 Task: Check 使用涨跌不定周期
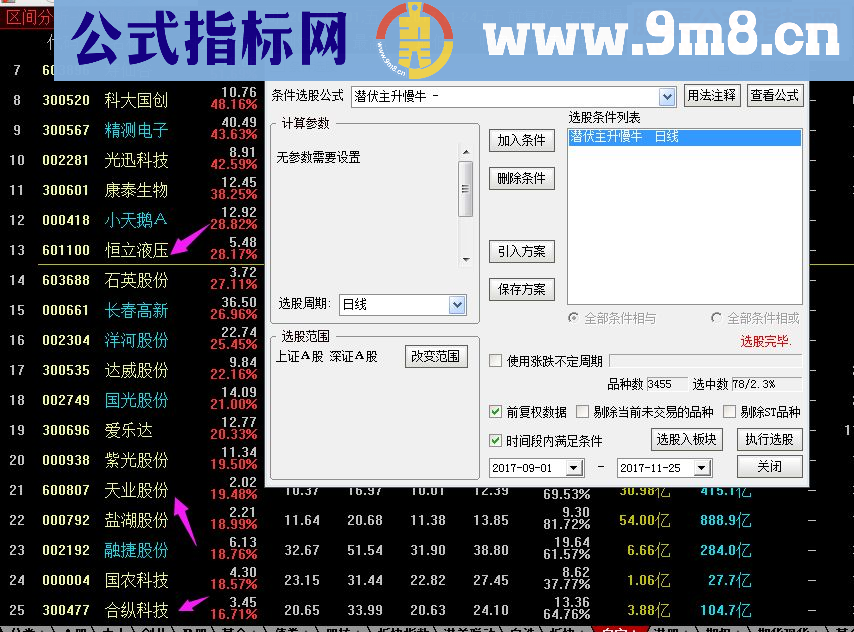tap(495, 361)
